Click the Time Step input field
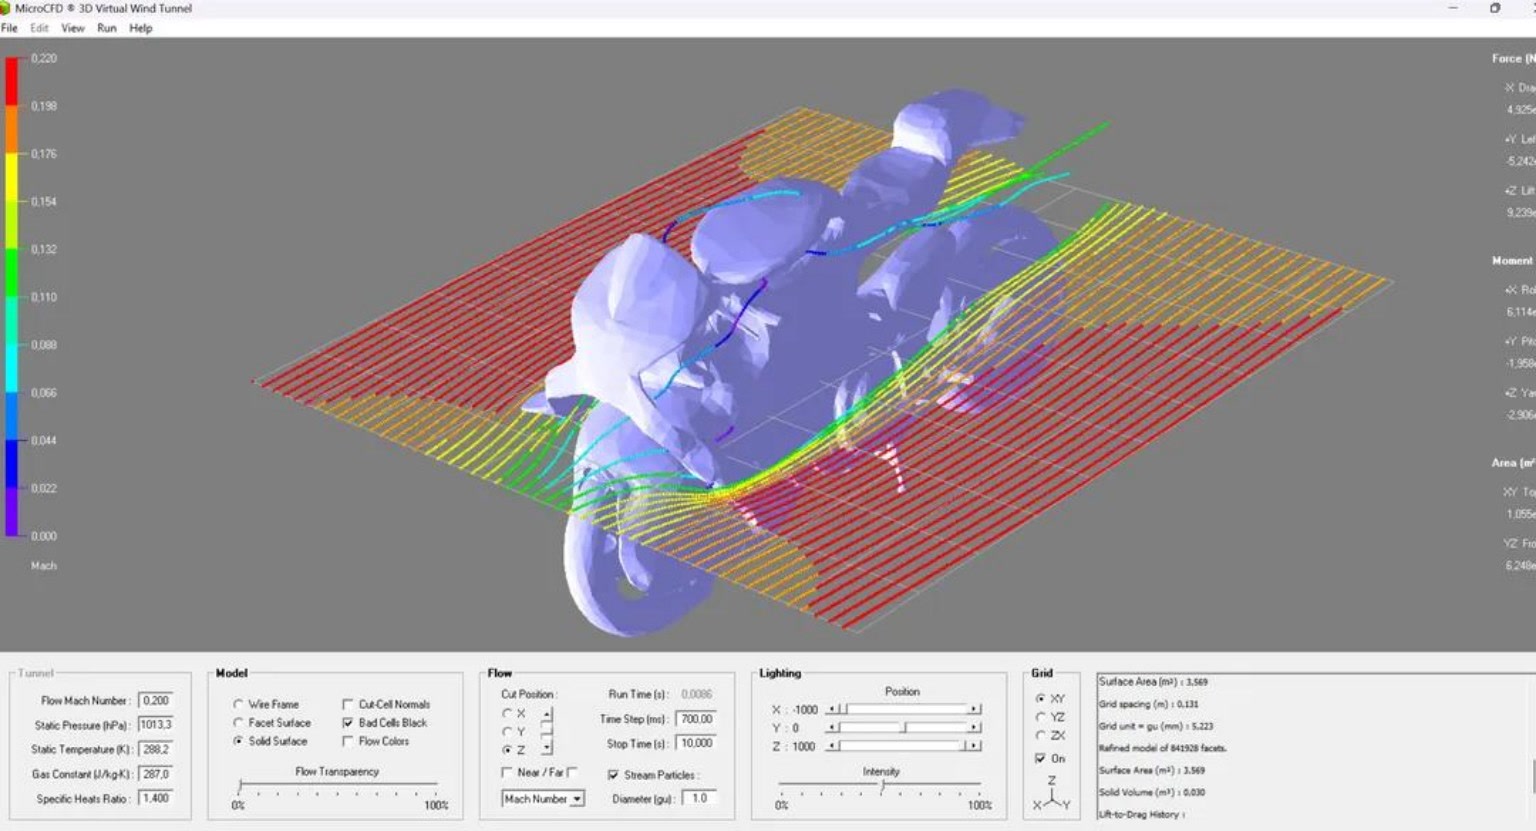The image size is (1536, 831). [696, 719]
